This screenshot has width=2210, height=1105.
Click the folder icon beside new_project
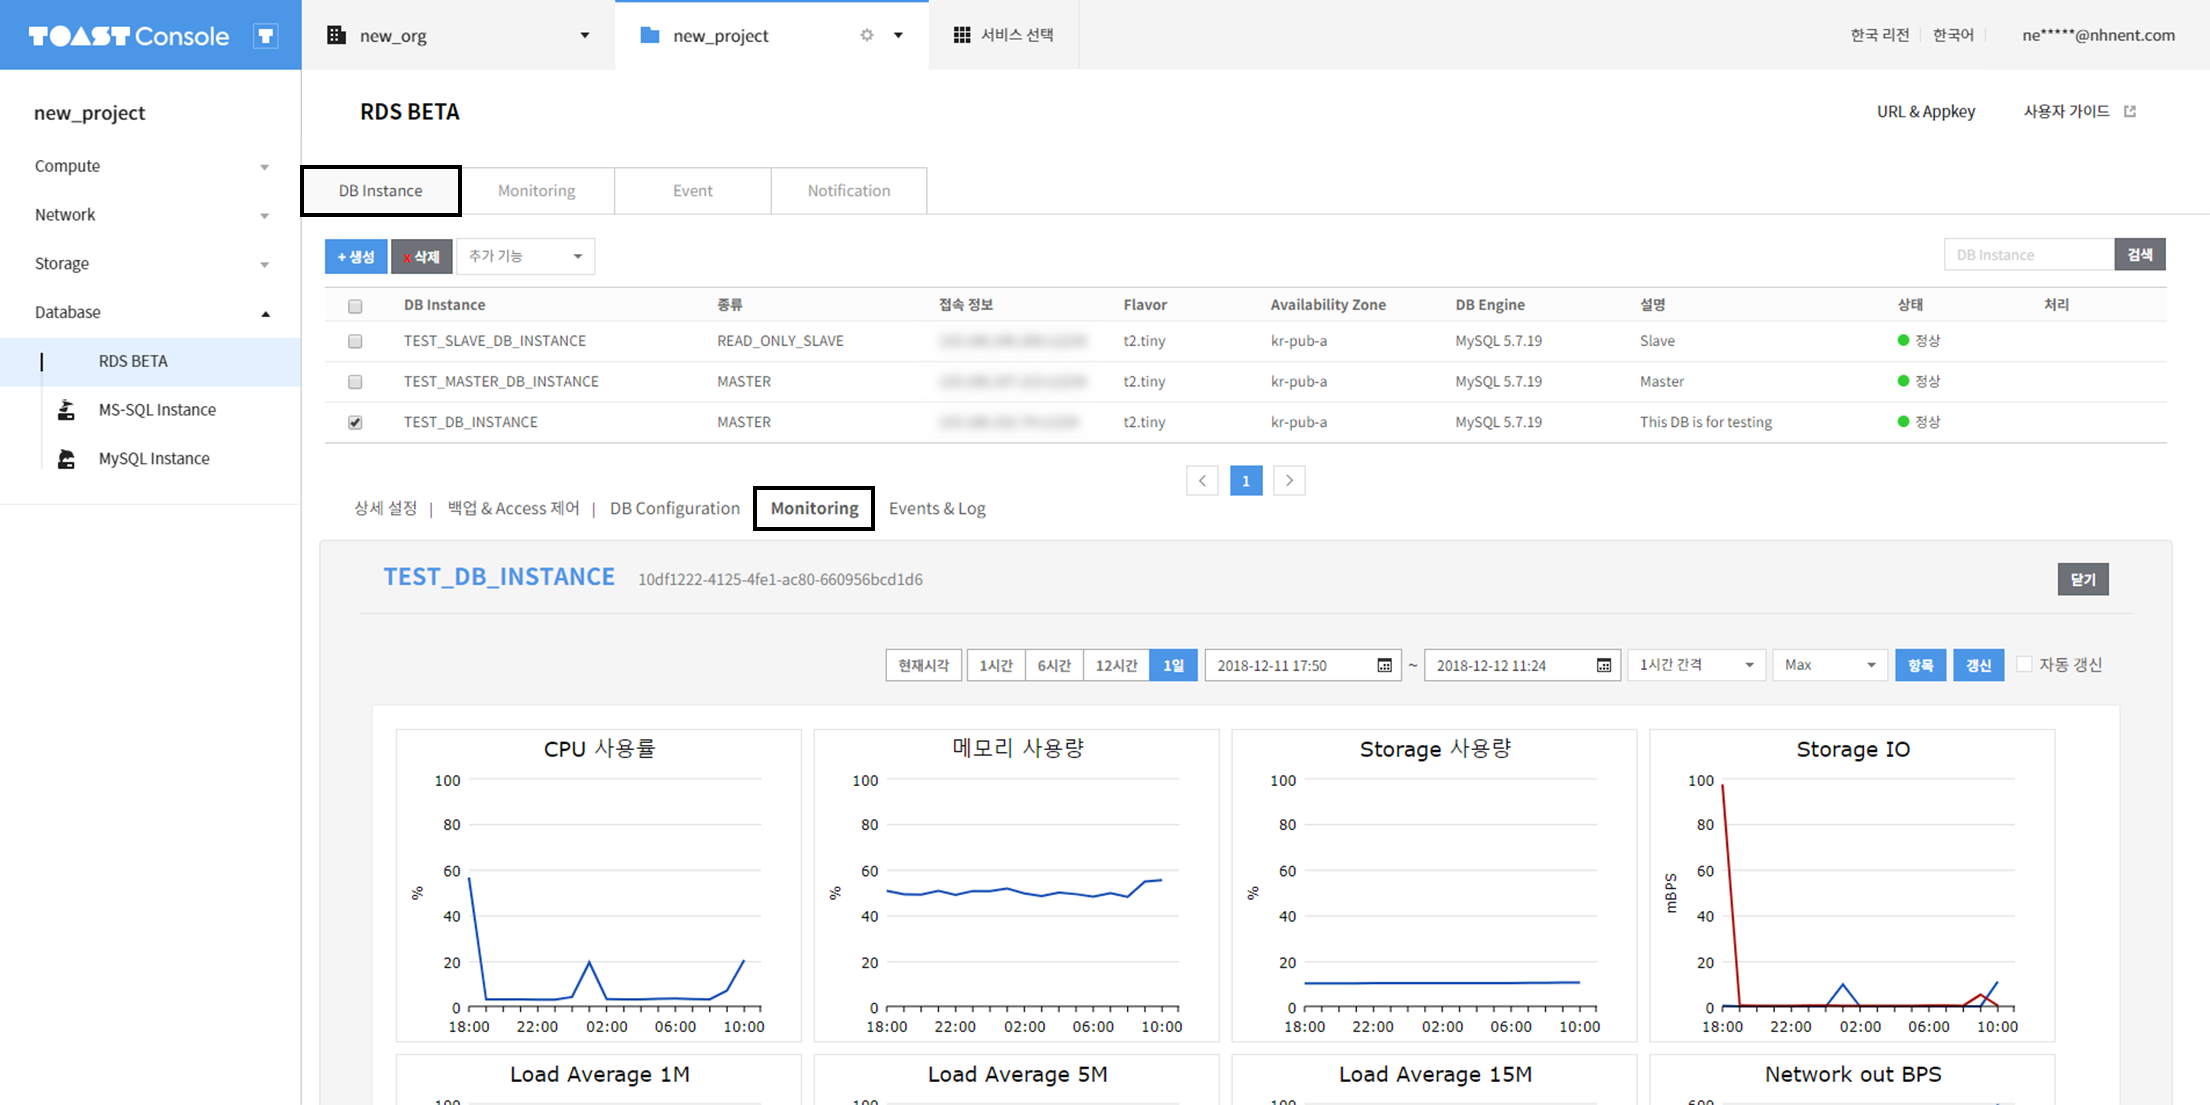[x=650, y=35]
